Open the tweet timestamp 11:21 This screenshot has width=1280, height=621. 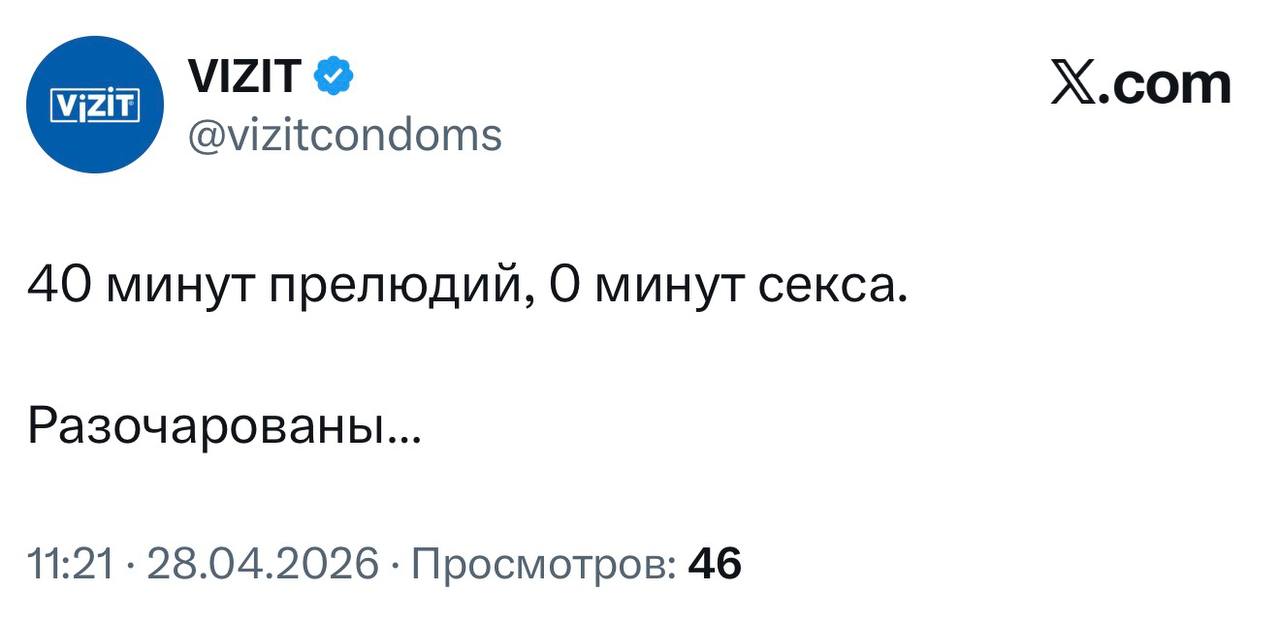click(x=68, y=566)
